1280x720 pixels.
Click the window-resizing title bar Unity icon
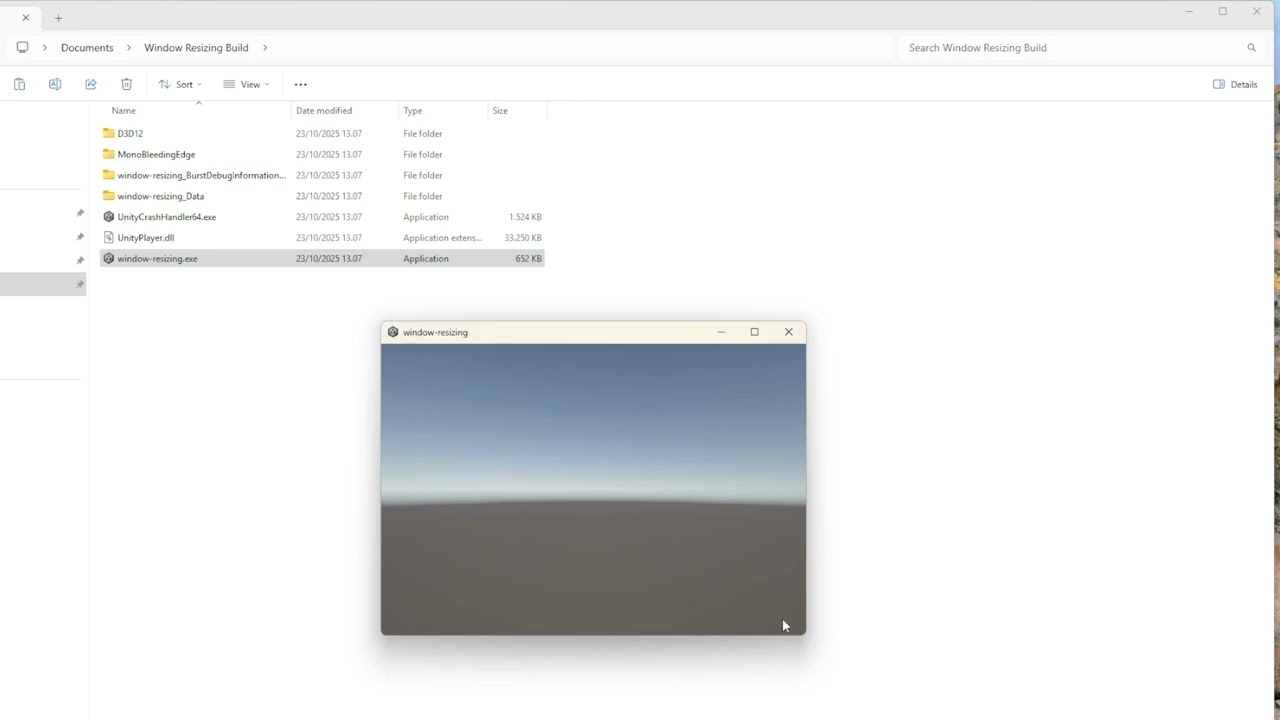point(393,331)
